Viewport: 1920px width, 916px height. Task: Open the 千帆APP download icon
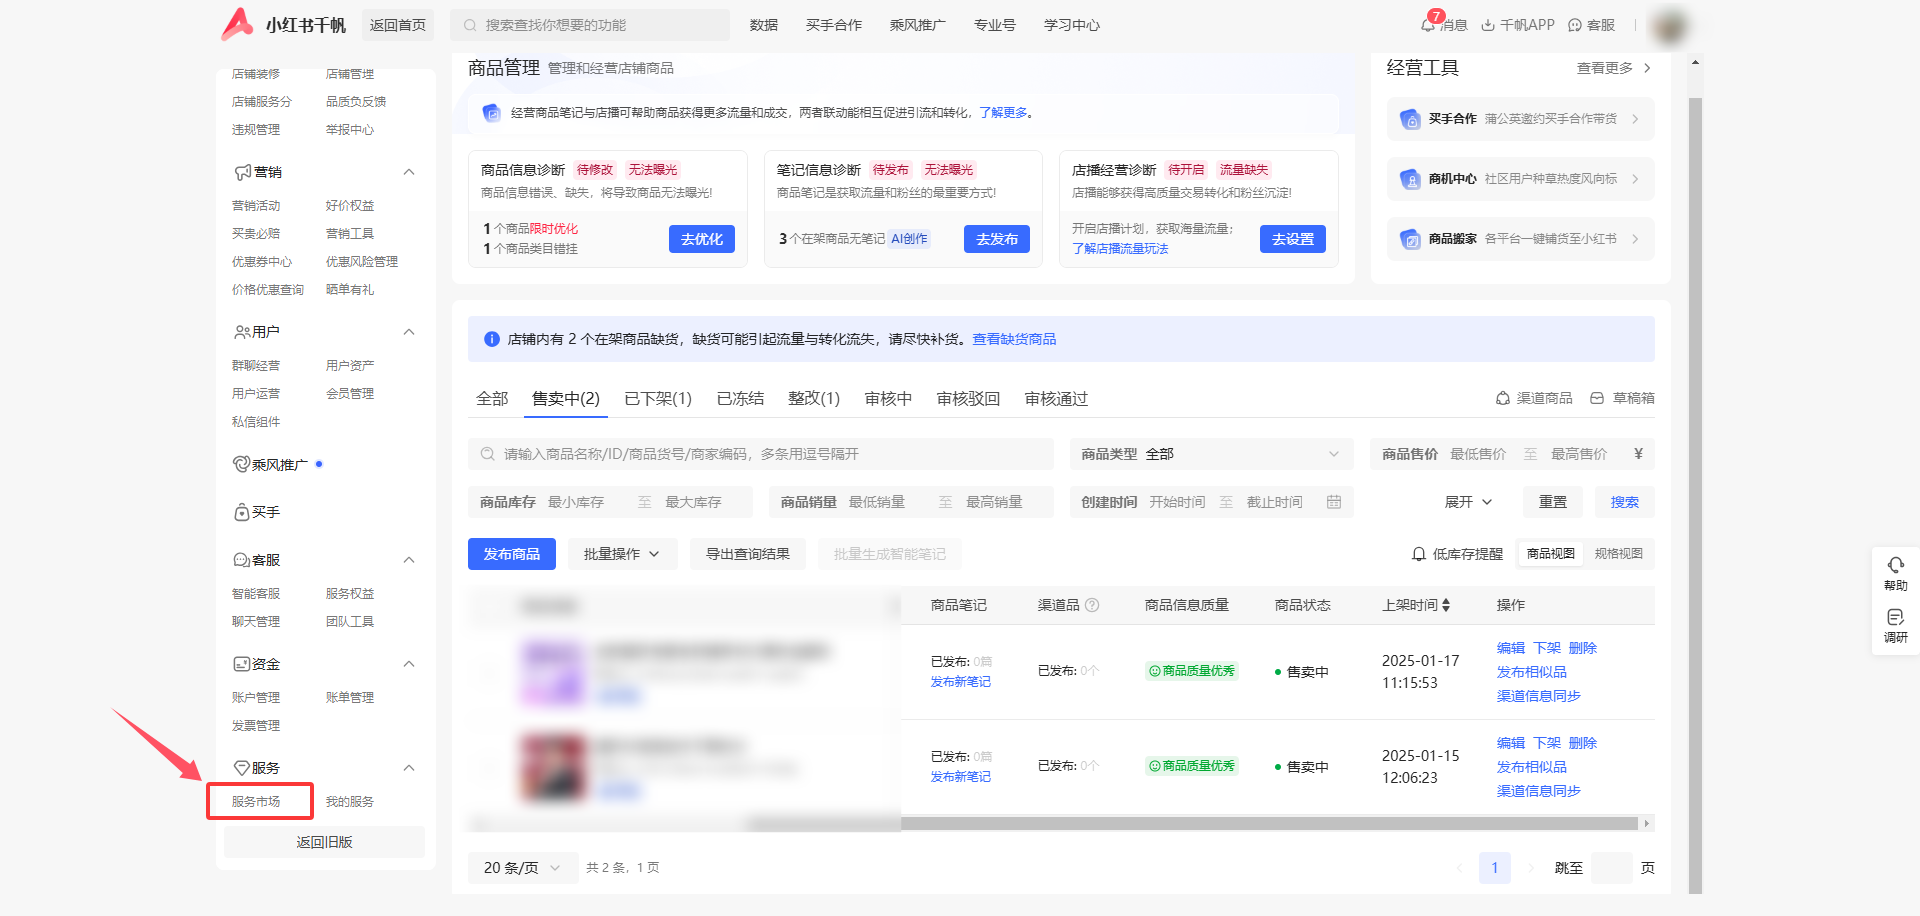(1488, 25)
